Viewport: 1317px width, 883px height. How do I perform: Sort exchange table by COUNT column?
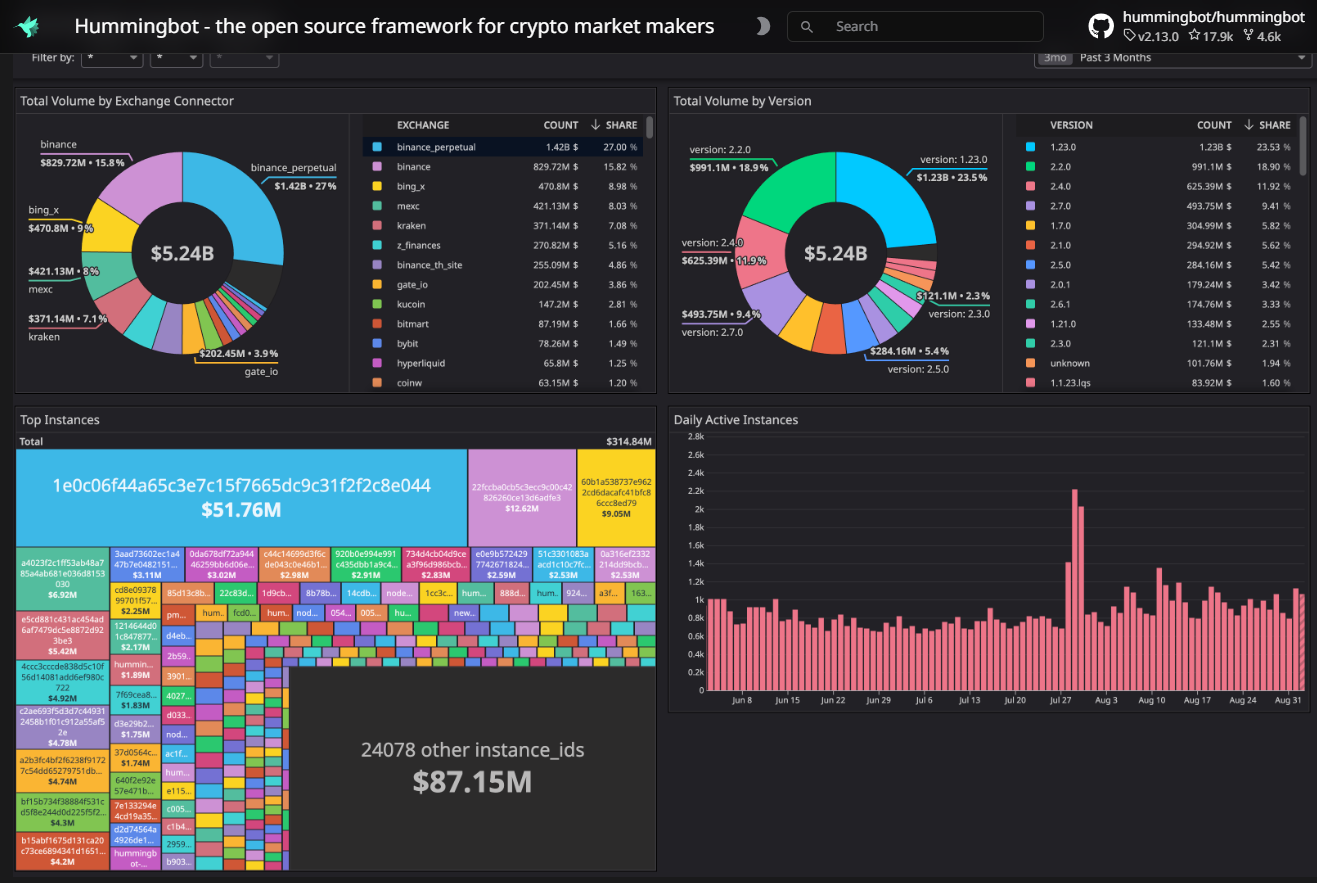(x=560, y=125)
